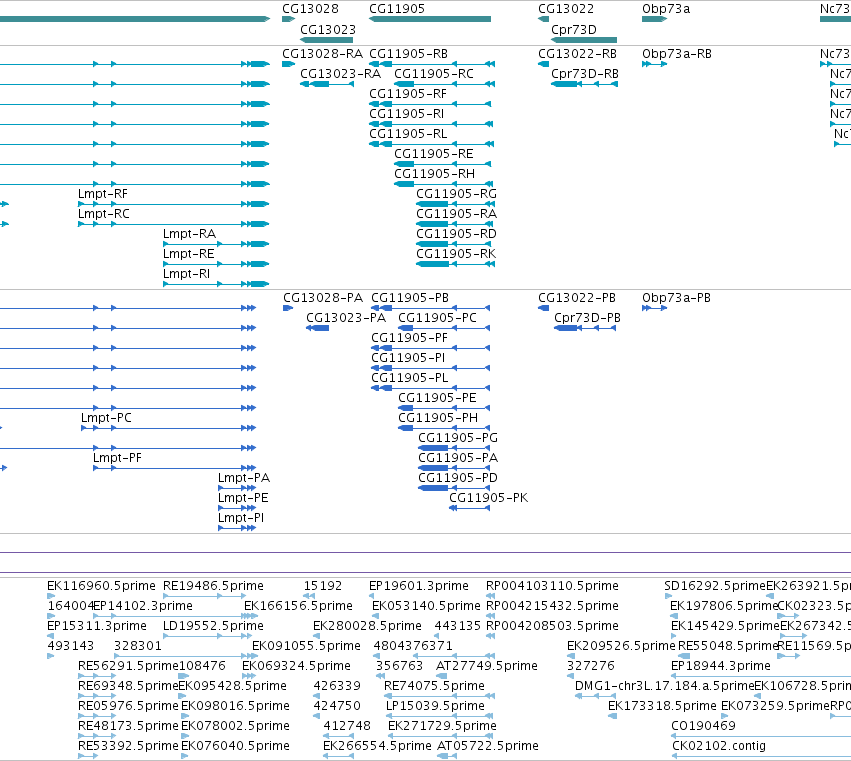Click transcript CG13023-RA label
Screen dimensions: 851x761
(340, 74)
